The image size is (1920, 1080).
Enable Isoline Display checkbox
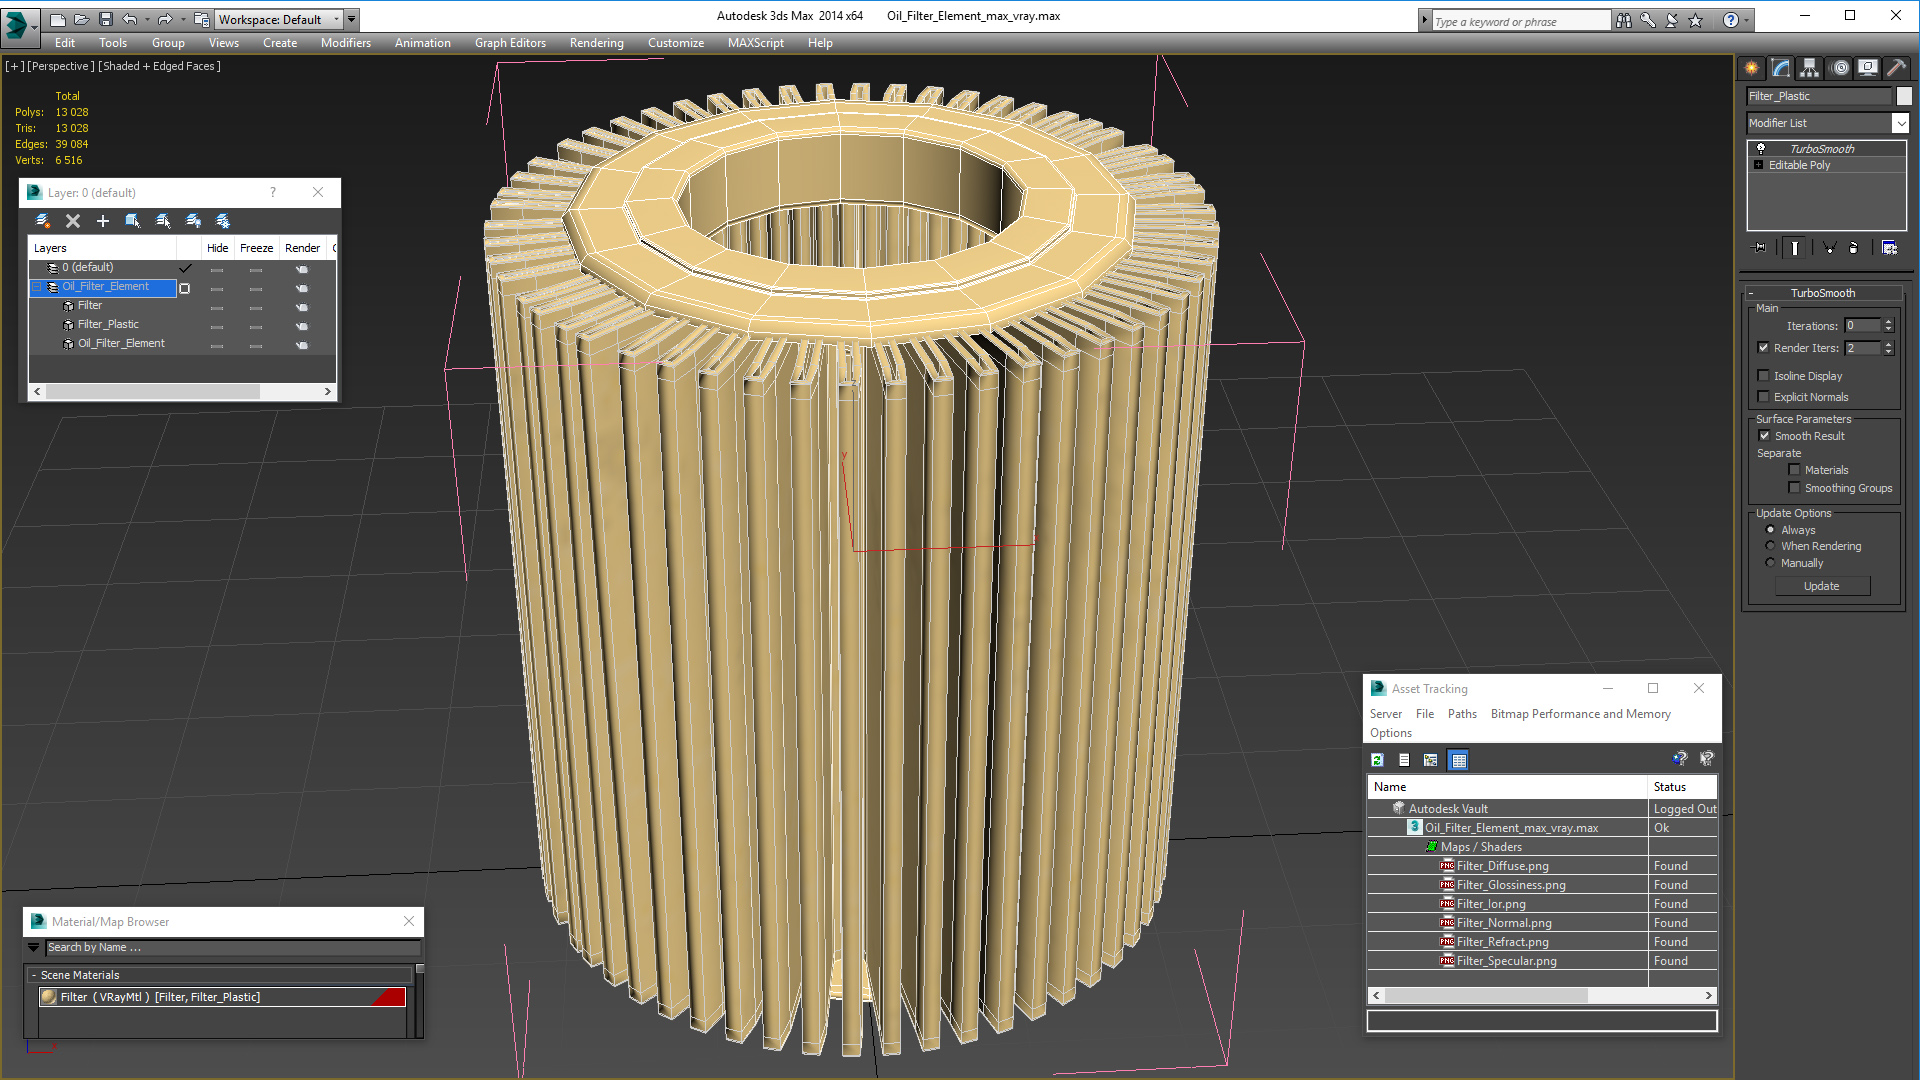coord(1763,376)
